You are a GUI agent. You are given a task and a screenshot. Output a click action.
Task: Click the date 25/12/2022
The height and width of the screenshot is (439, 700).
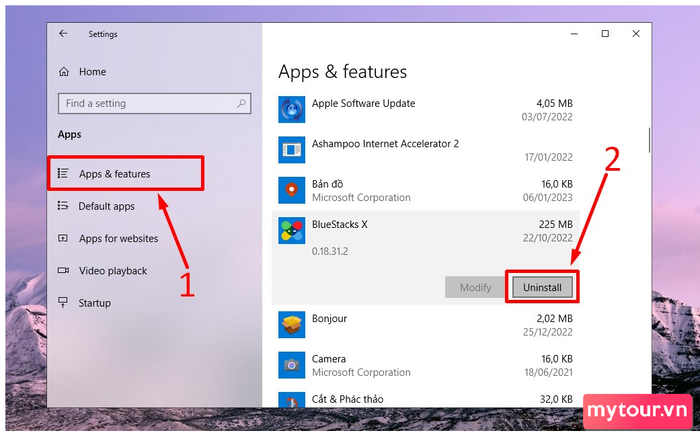548,332
